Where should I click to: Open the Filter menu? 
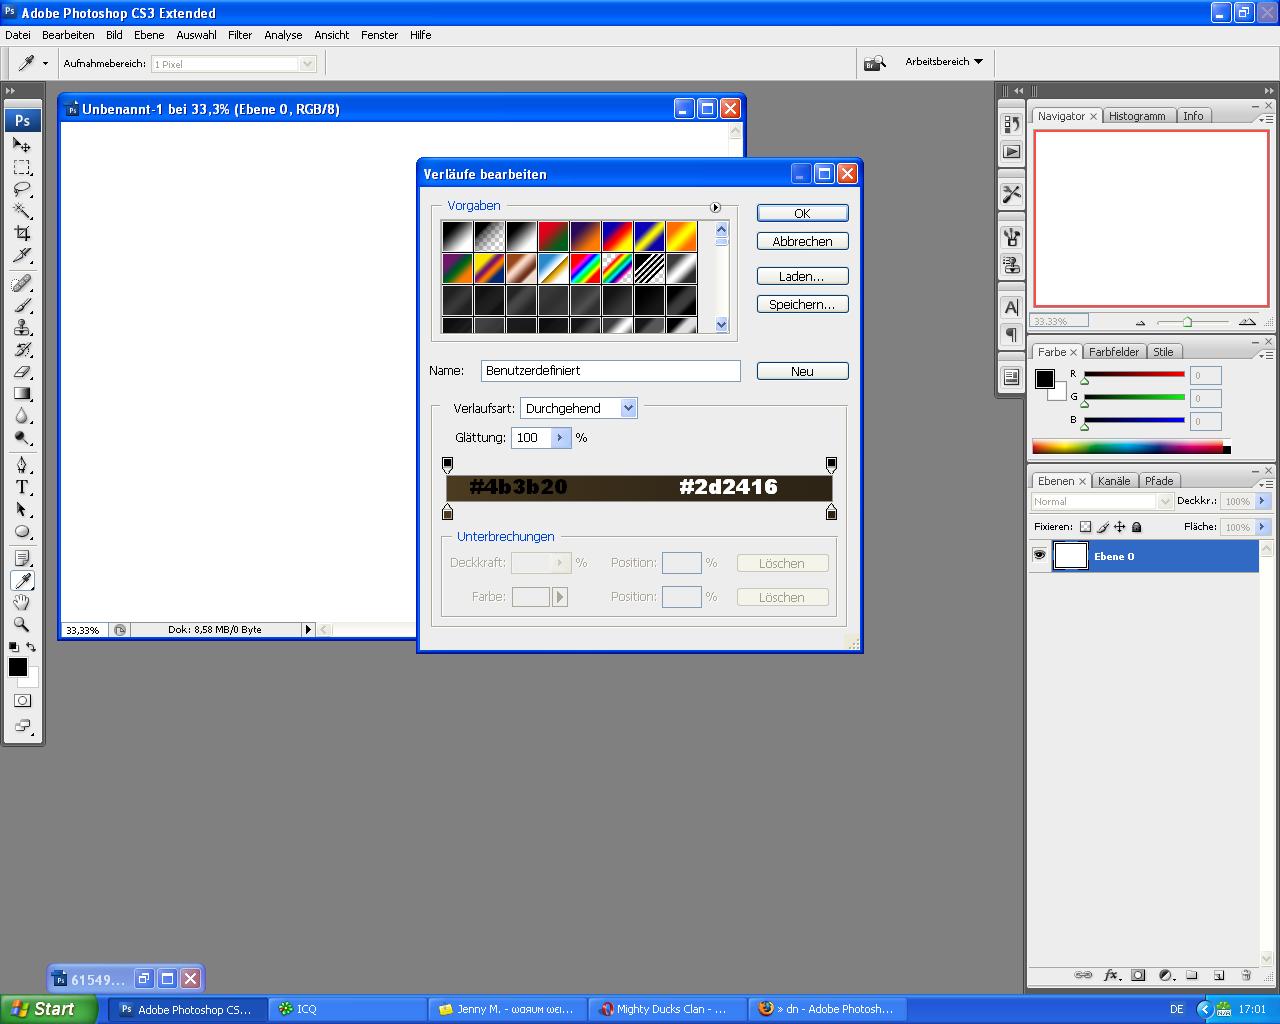240,35
